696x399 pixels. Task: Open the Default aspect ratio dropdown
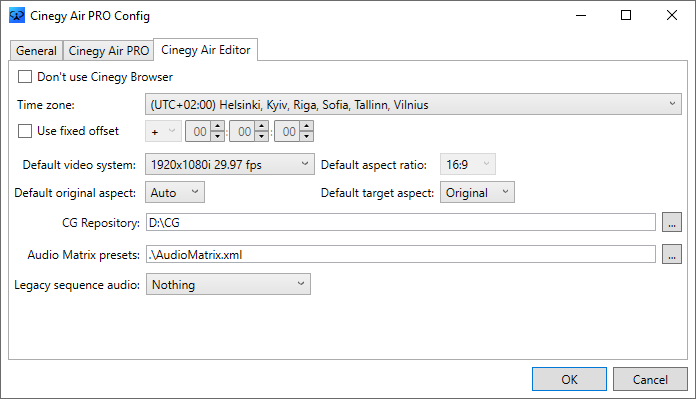coord(468,164)
